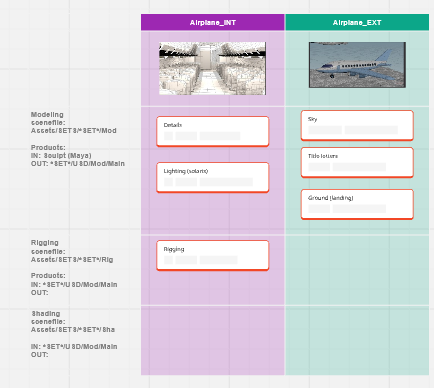This screenshot has width=434, height=388.
Task: Open the Lighting (solaris) task card
Action: 213,177
